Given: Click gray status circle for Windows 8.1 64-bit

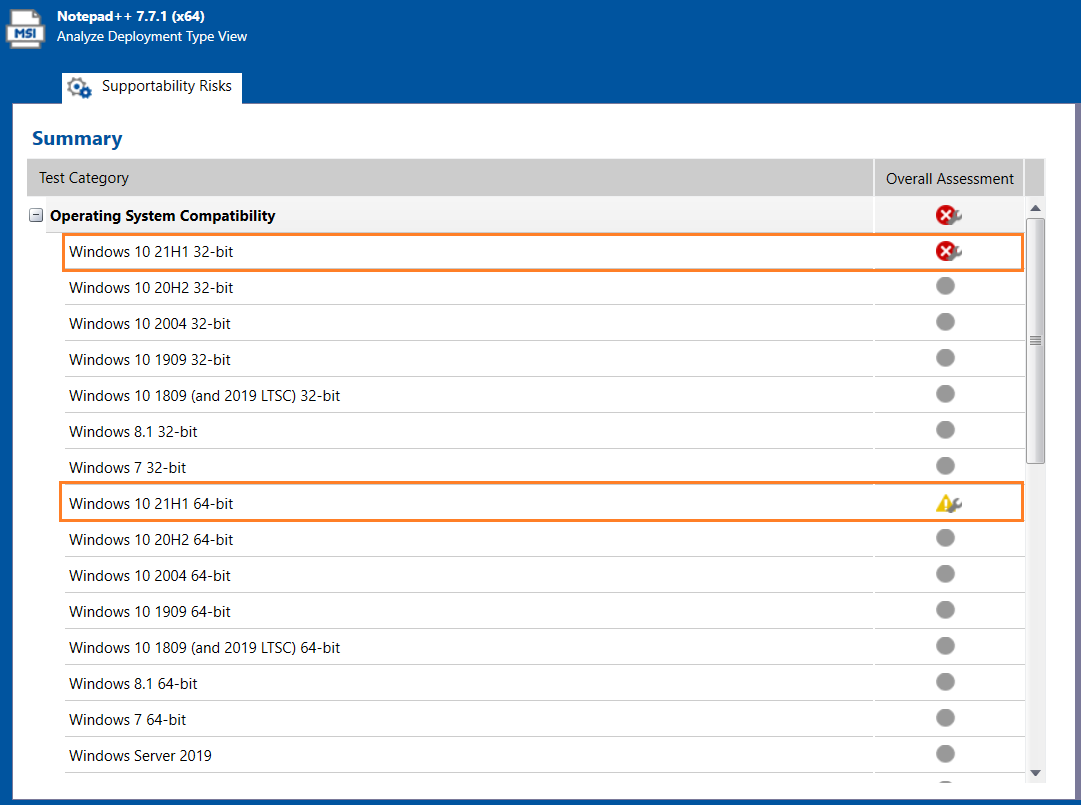Looking at the screenshot, I should [x=945, y=682].
